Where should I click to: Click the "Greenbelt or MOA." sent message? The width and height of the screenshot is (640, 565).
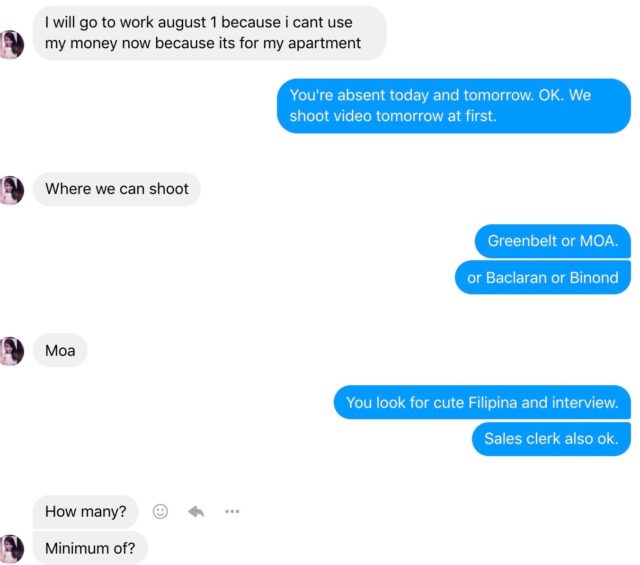pos(552,241)
